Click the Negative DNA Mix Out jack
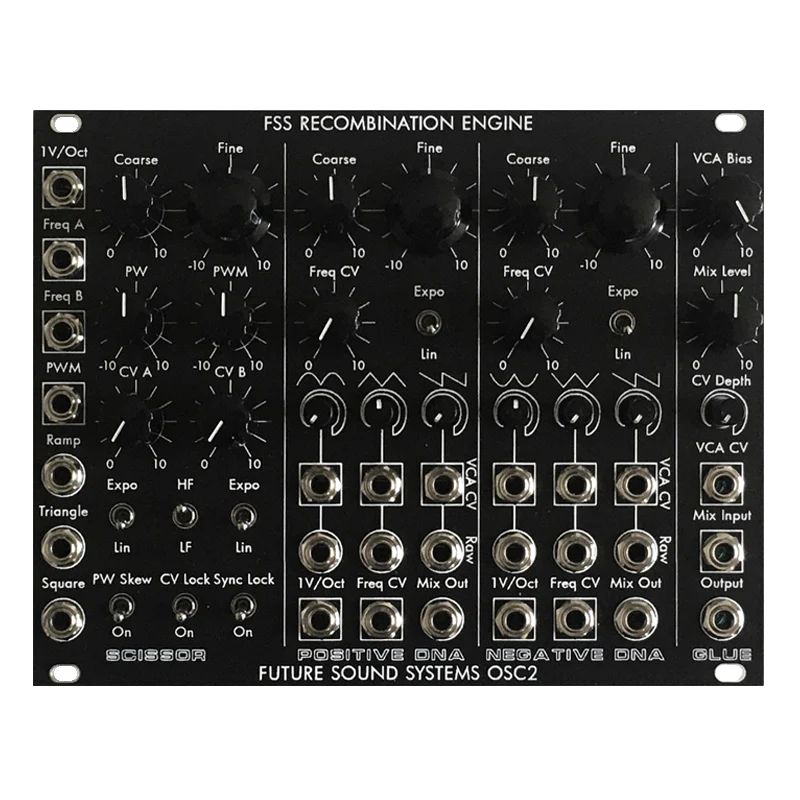Viewport: 800px width, 800px height. pyautogui.click(x=636, y=619)
